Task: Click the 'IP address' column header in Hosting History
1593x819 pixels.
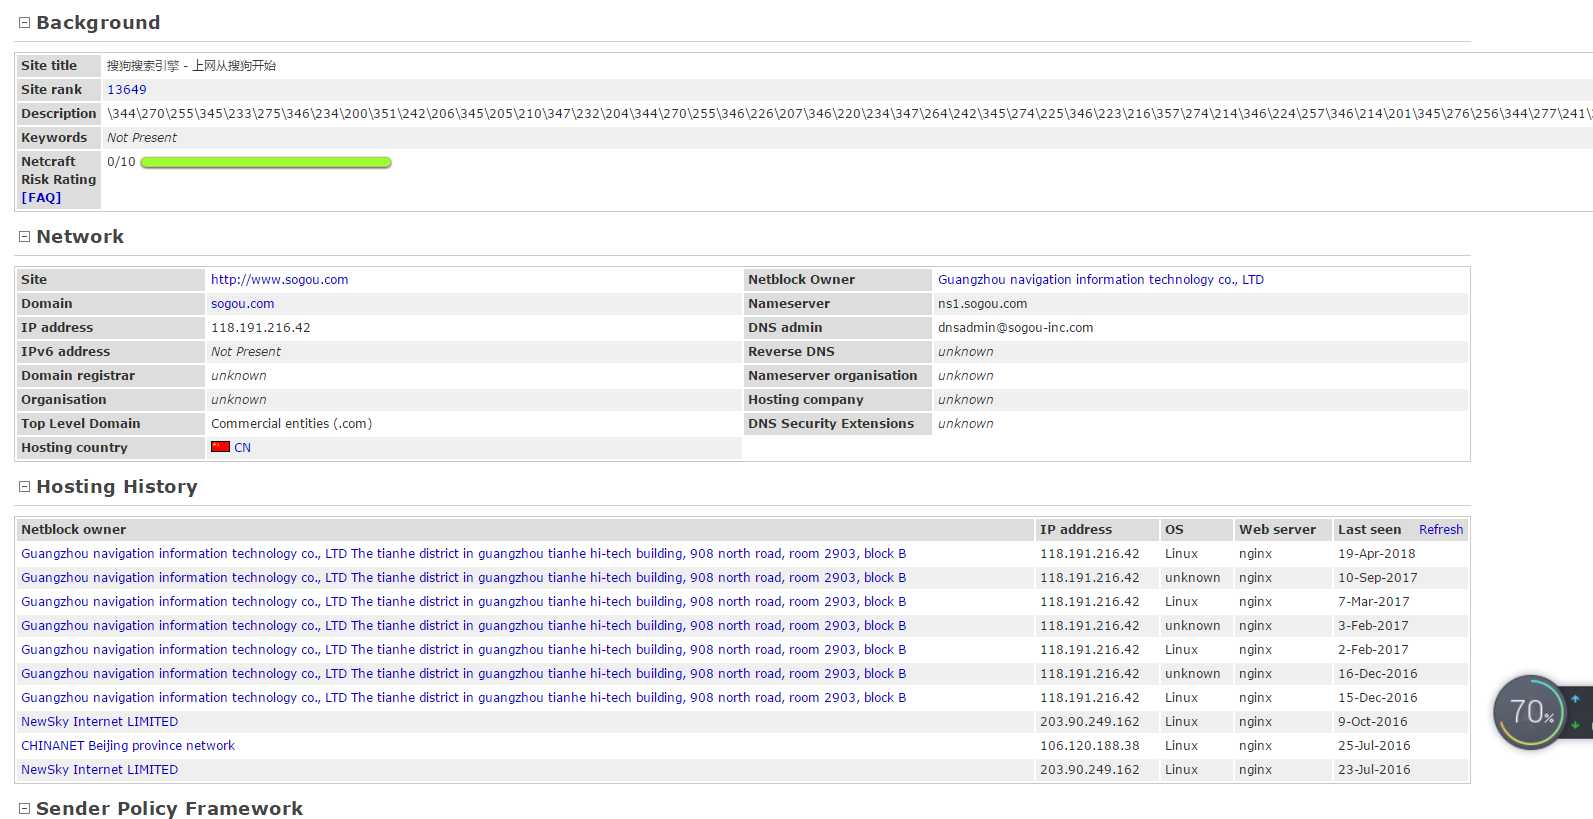Action: tap(1076, 529)
